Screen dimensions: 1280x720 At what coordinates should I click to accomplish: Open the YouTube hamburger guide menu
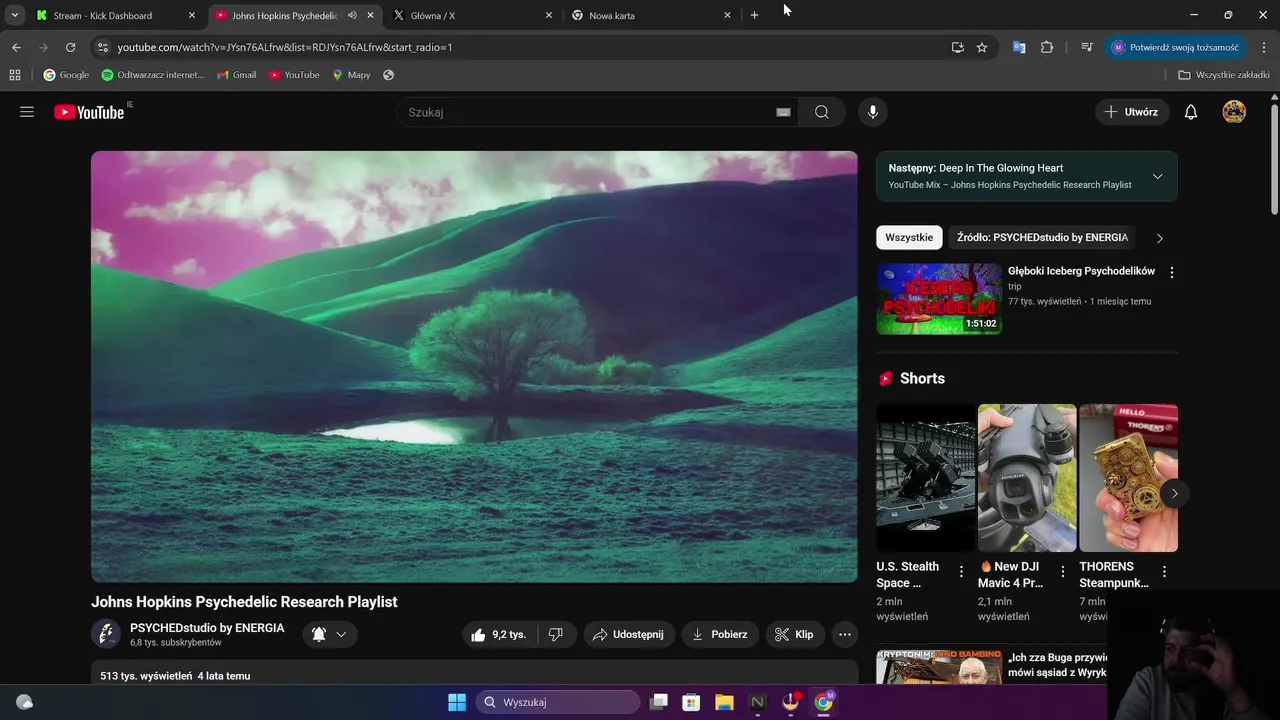pyautogui.click(x=27, y=112)
